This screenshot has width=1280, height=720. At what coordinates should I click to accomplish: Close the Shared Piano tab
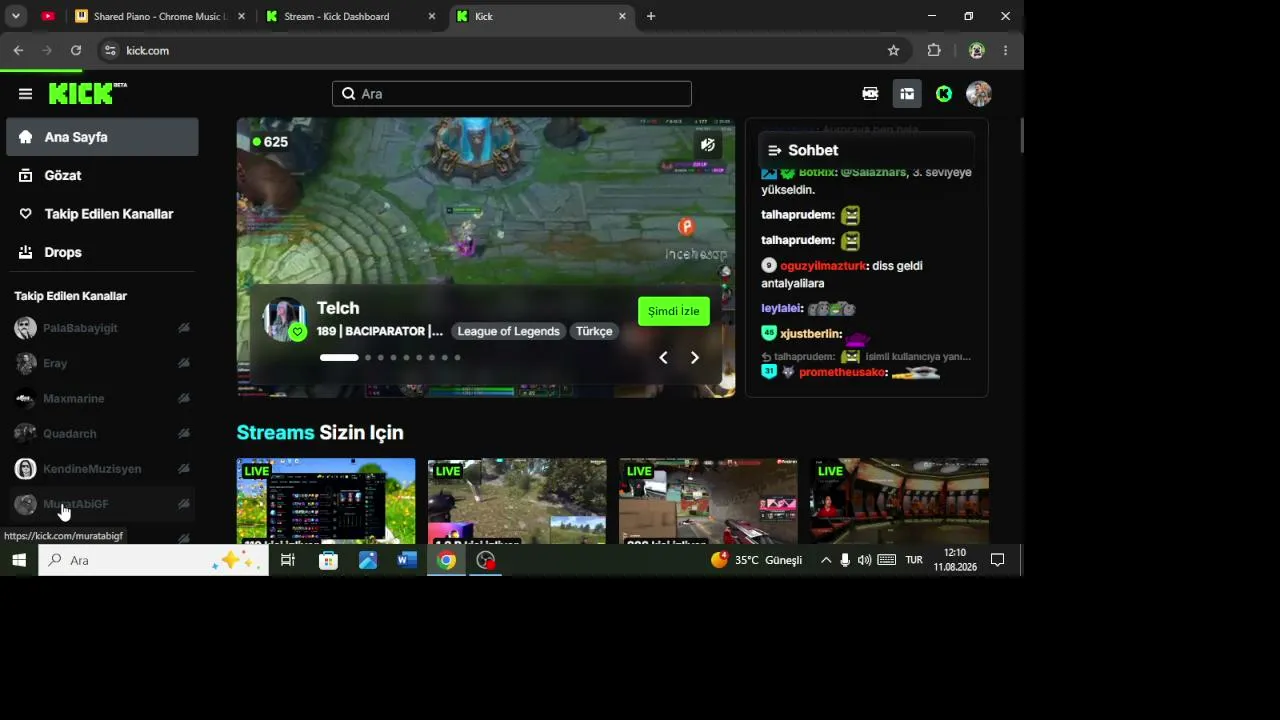pyautogui.click(x=241, y=16)
